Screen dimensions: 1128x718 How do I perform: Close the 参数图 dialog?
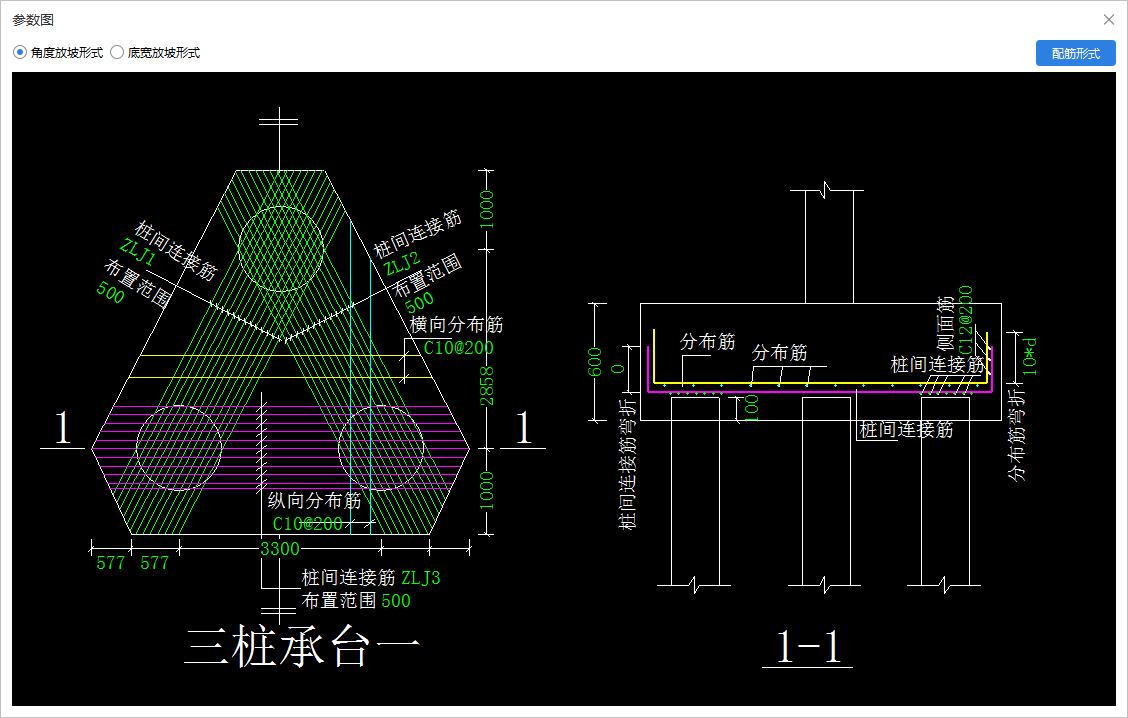pyautogui.click(x=1109, y=19)
